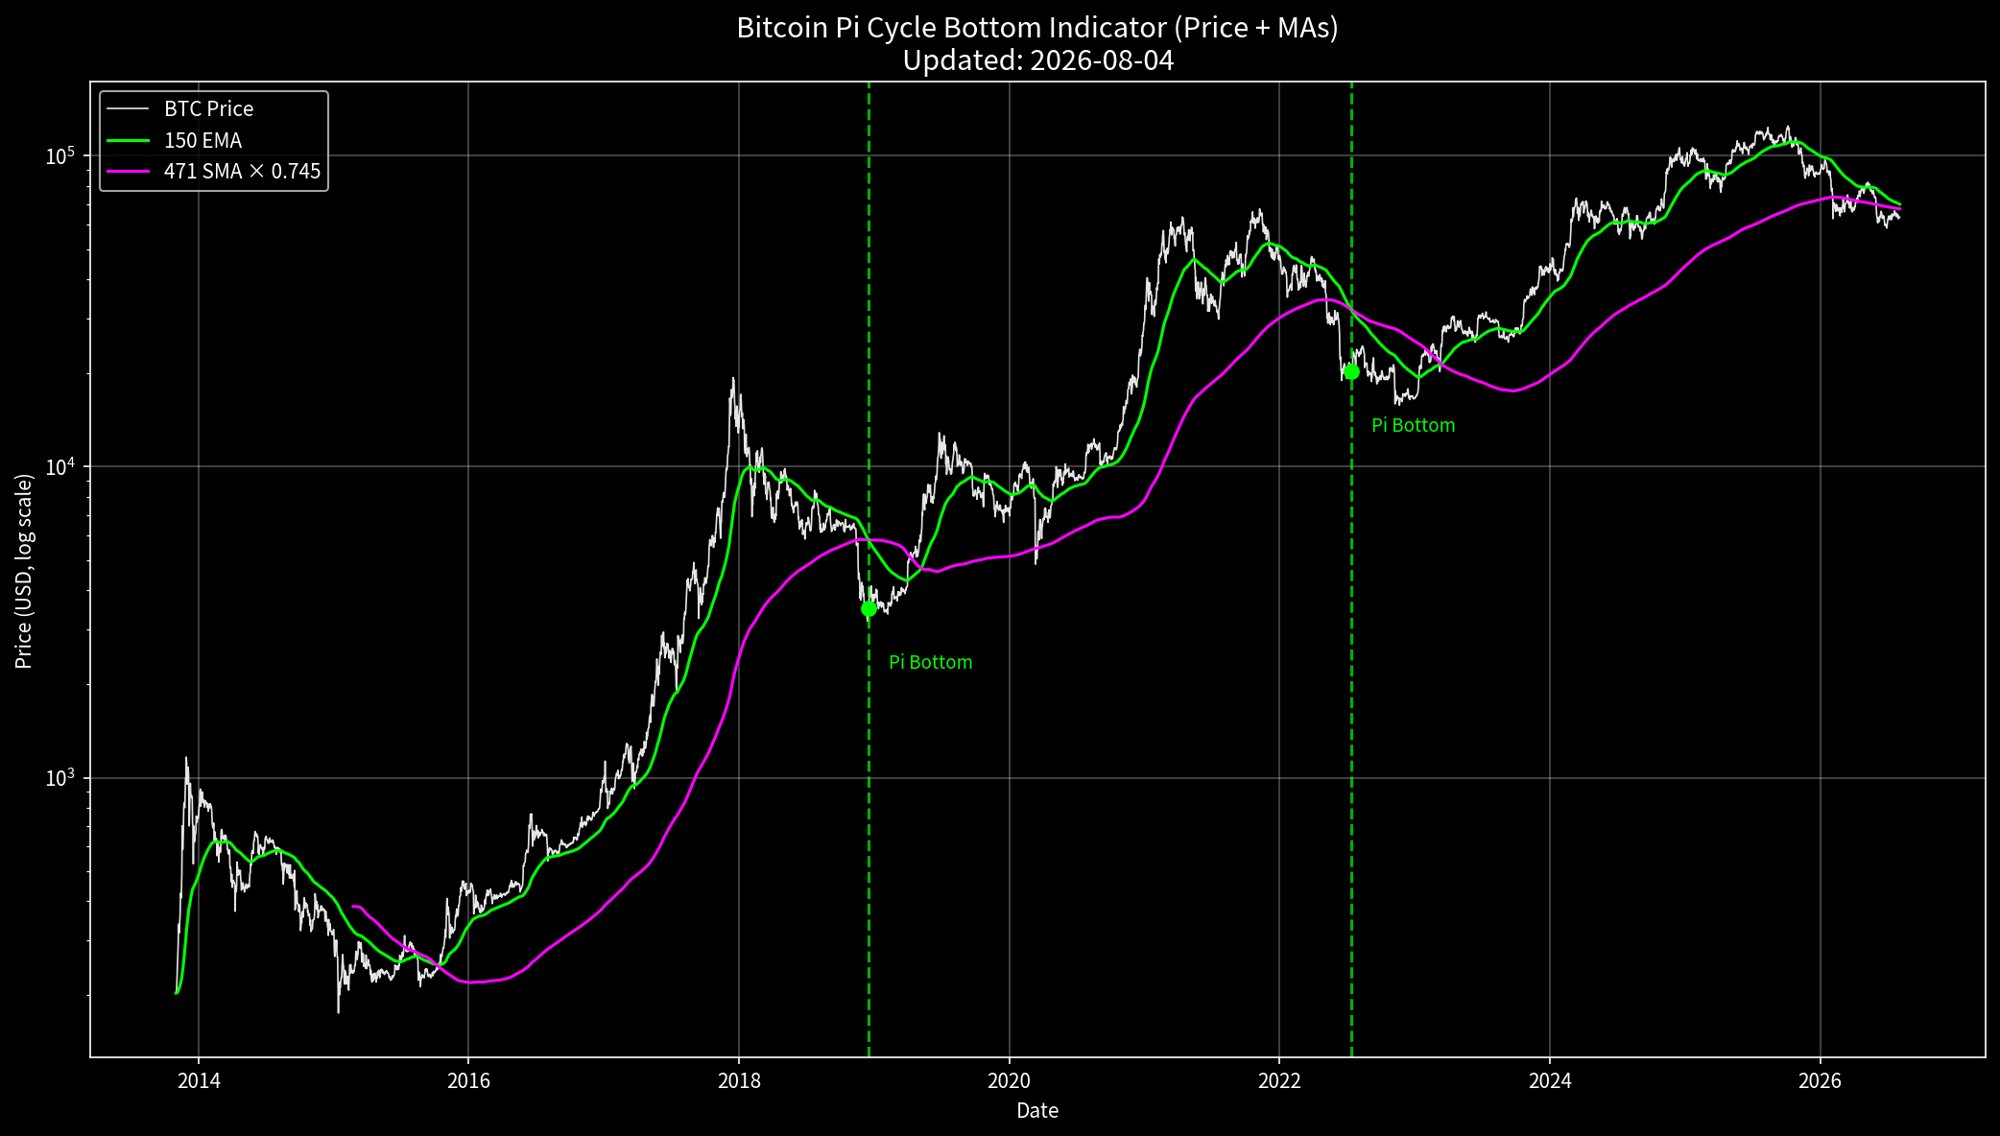2000x1136 pixels.
Task: Click the 'Price (USD, log scale)' y-axis title
Action: pos(24,571)
